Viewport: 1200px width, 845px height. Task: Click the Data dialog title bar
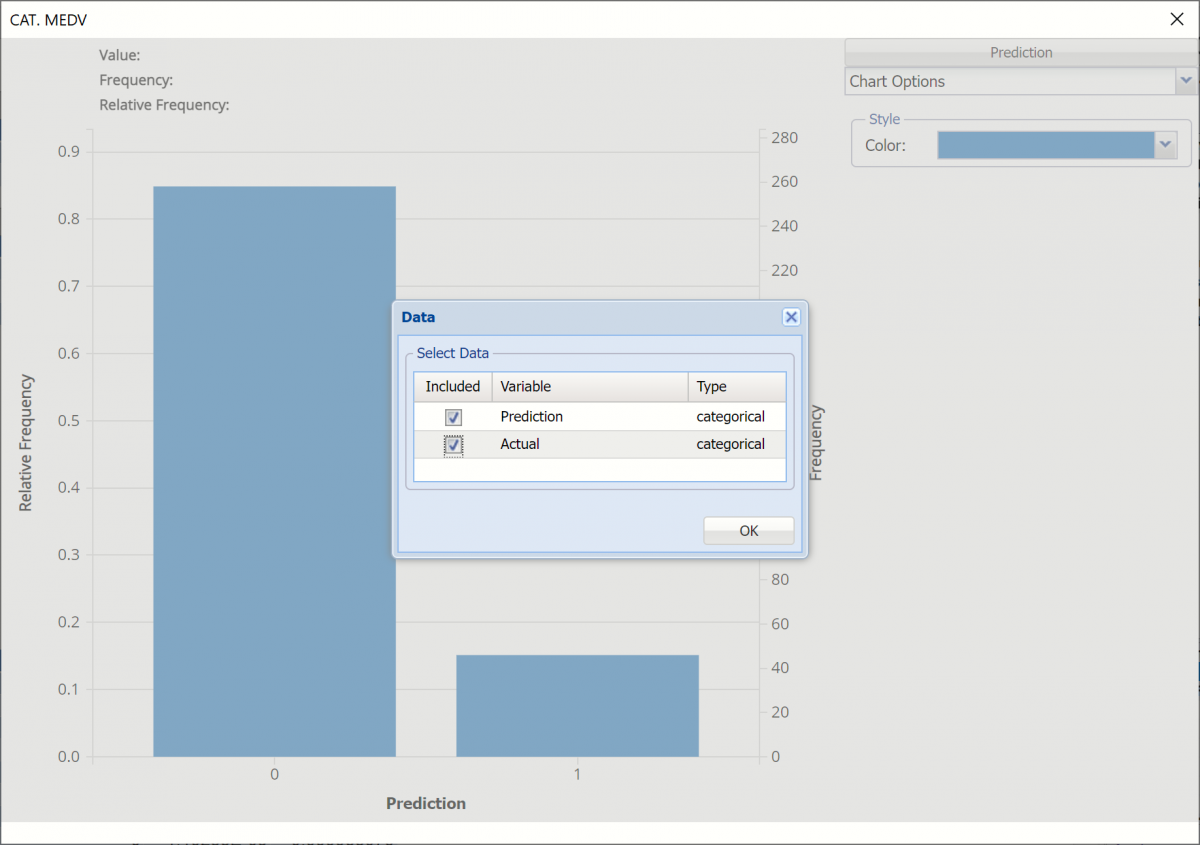(580, 317)
